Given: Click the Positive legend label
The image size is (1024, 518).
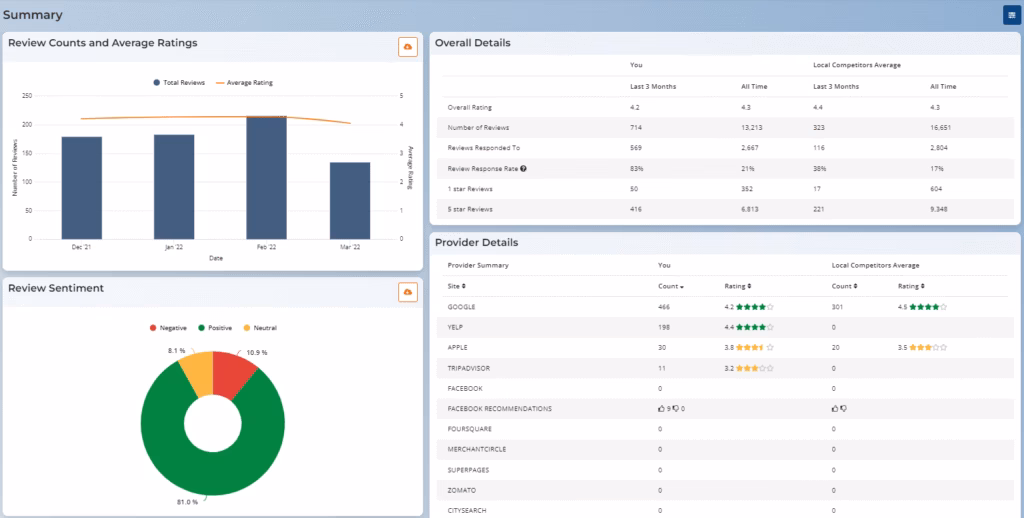Looking at the screenshot, I should (217, 327).
